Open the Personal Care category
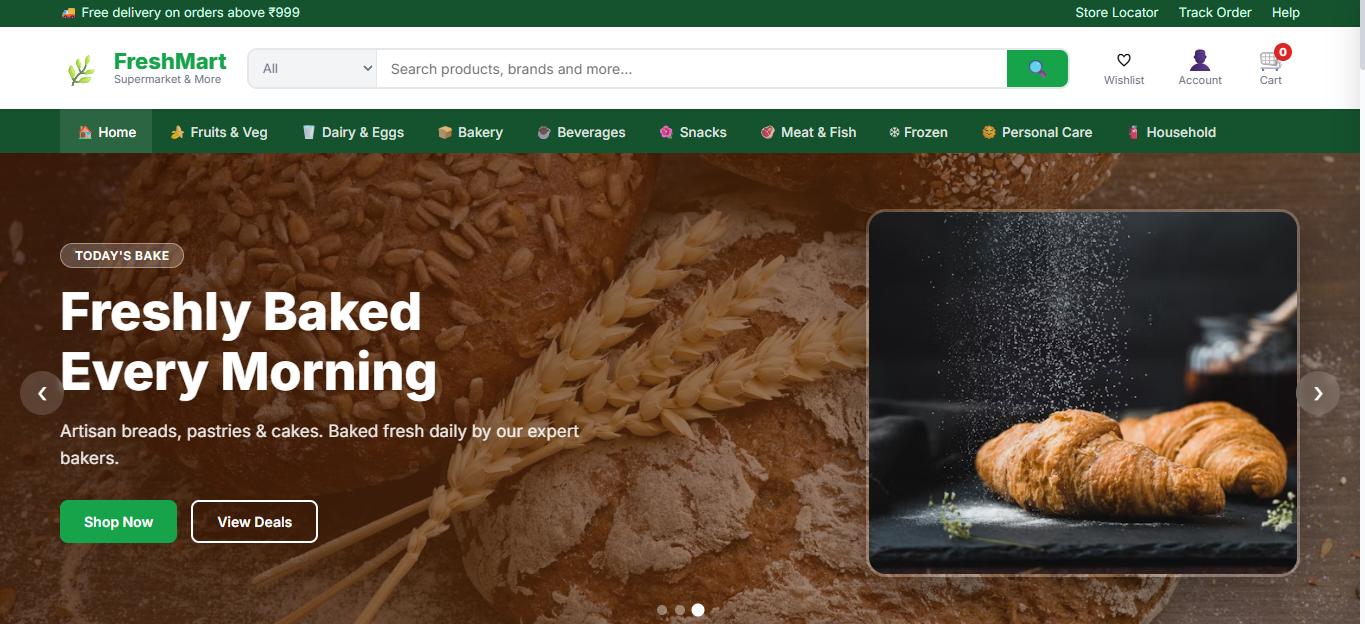The image size is (1365, 624). click(1037, 132)
